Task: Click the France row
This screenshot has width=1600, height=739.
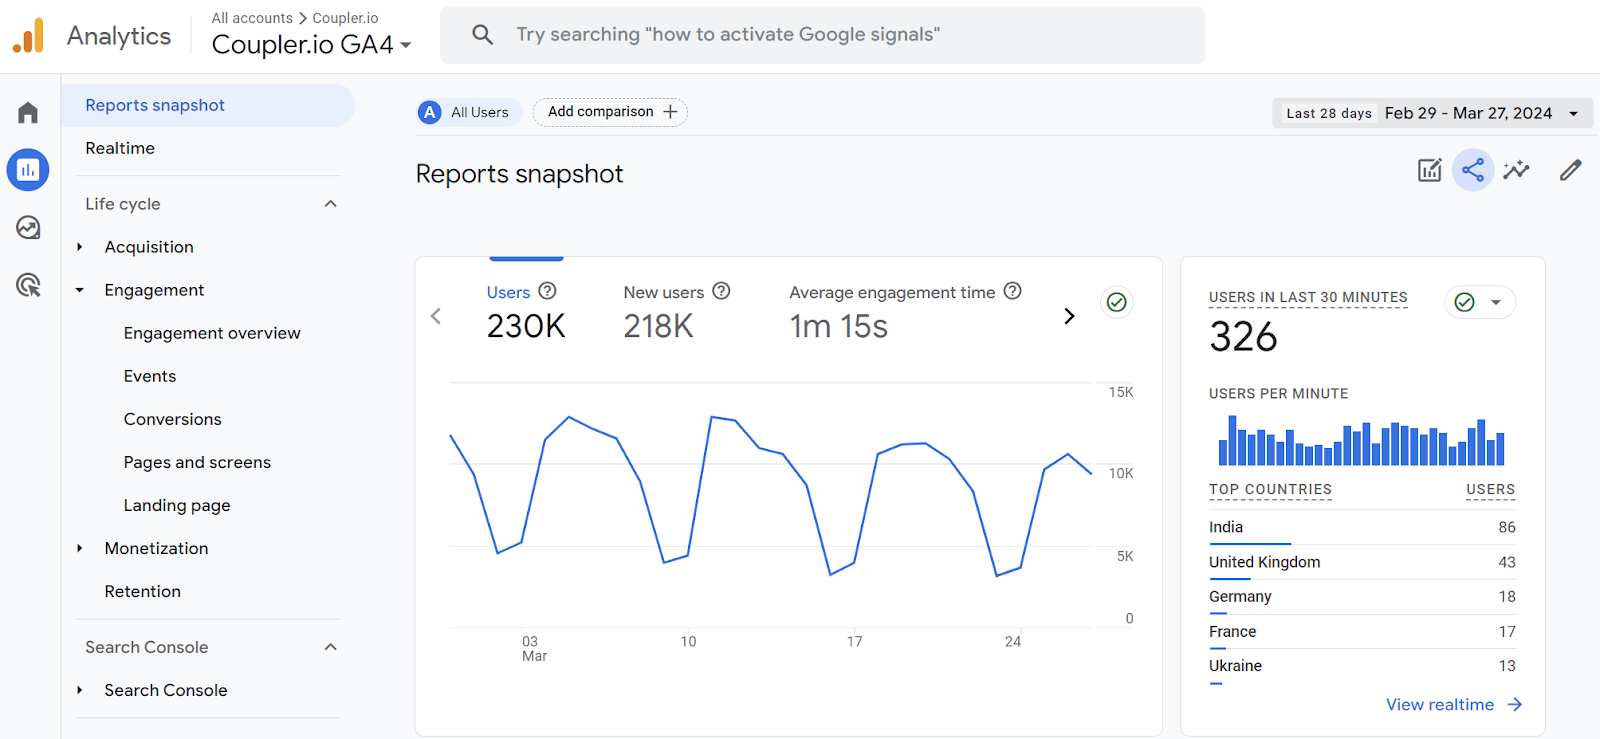Action: (x=1362, y=632)
